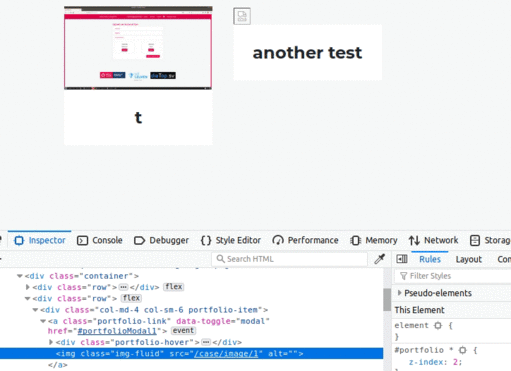Click the Style Editor braces icon
This screenshot has height=371, width=511.
click(x=206, y=240)
